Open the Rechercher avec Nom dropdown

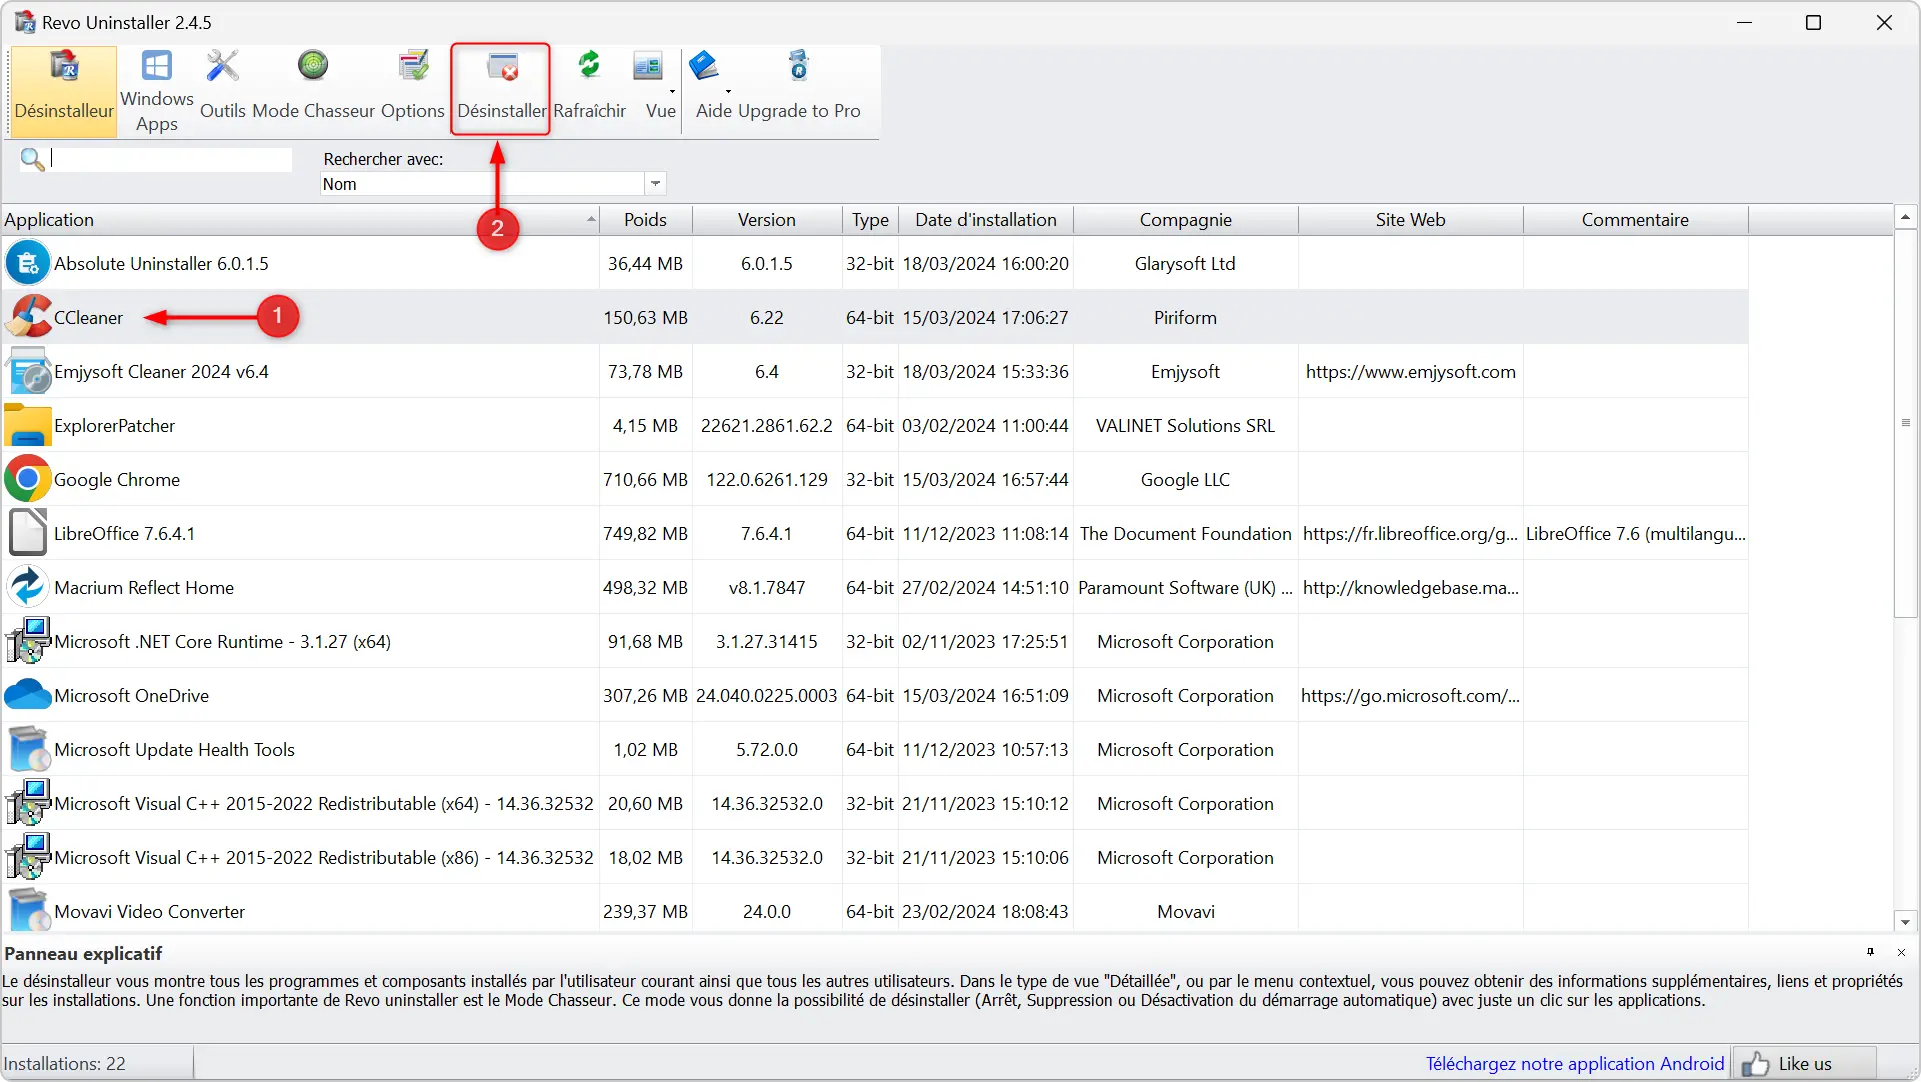point(655,184)
